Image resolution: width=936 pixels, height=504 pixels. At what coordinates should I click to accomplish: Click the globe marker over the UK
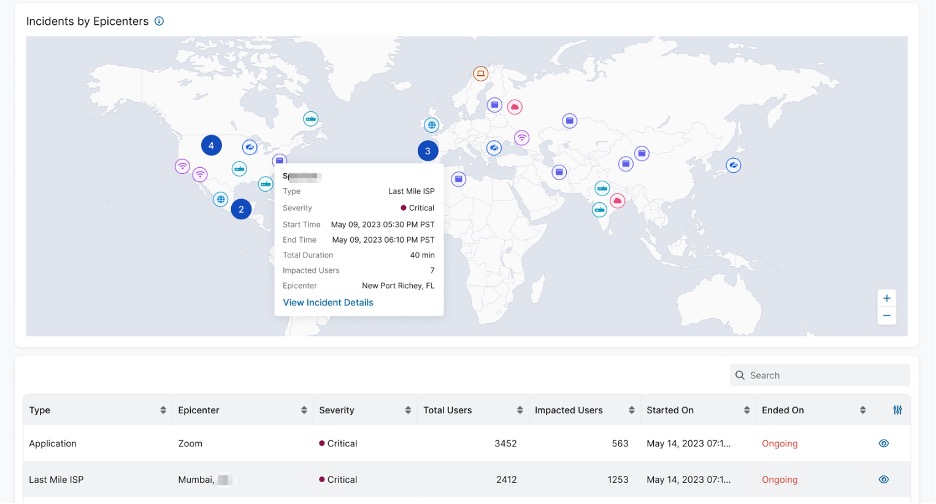(x=431, y=125)
